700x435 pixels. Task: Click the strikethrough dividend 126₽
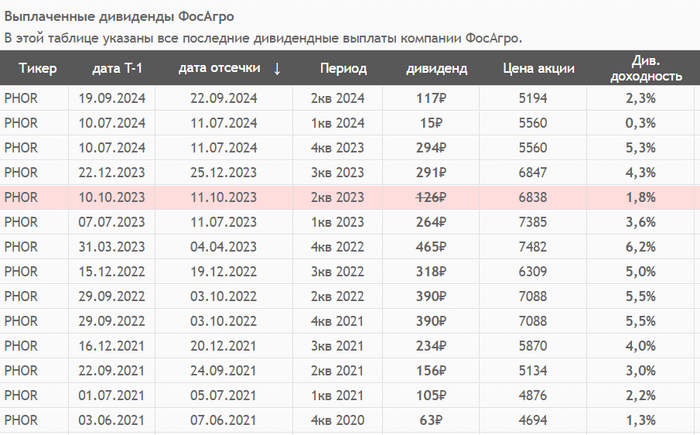[431, 197]
